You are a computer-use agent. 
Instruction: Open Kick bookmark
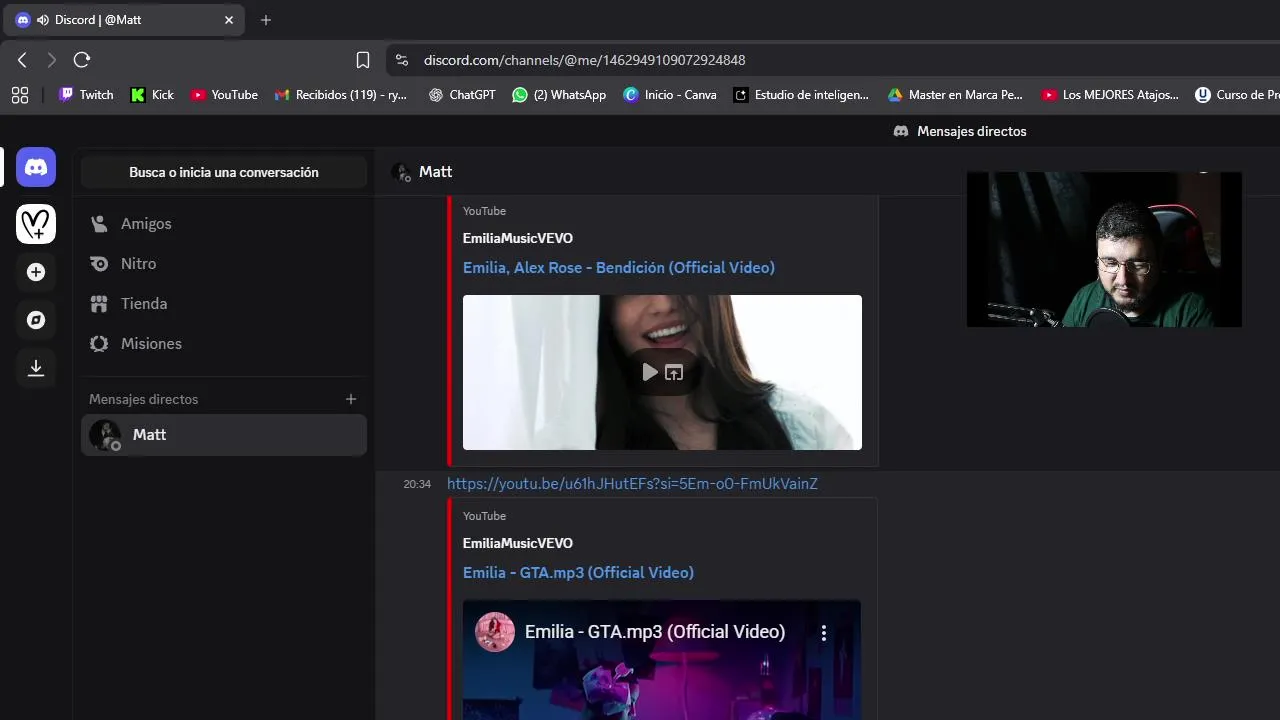pos(153,95)
